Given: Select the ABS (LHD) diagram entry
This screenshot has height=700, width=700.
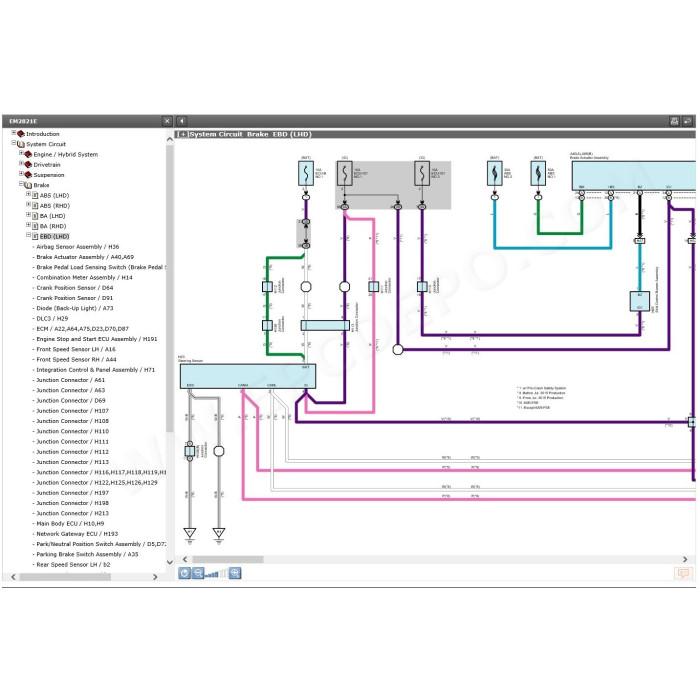Looking at the screenshot, I should point(54,196).
